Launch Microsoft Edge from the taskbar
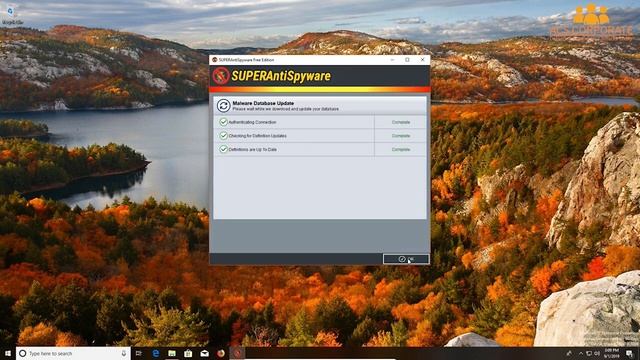The width and height of the screenshot is (640, 360). pyautogui.click(x=156, y=353)
